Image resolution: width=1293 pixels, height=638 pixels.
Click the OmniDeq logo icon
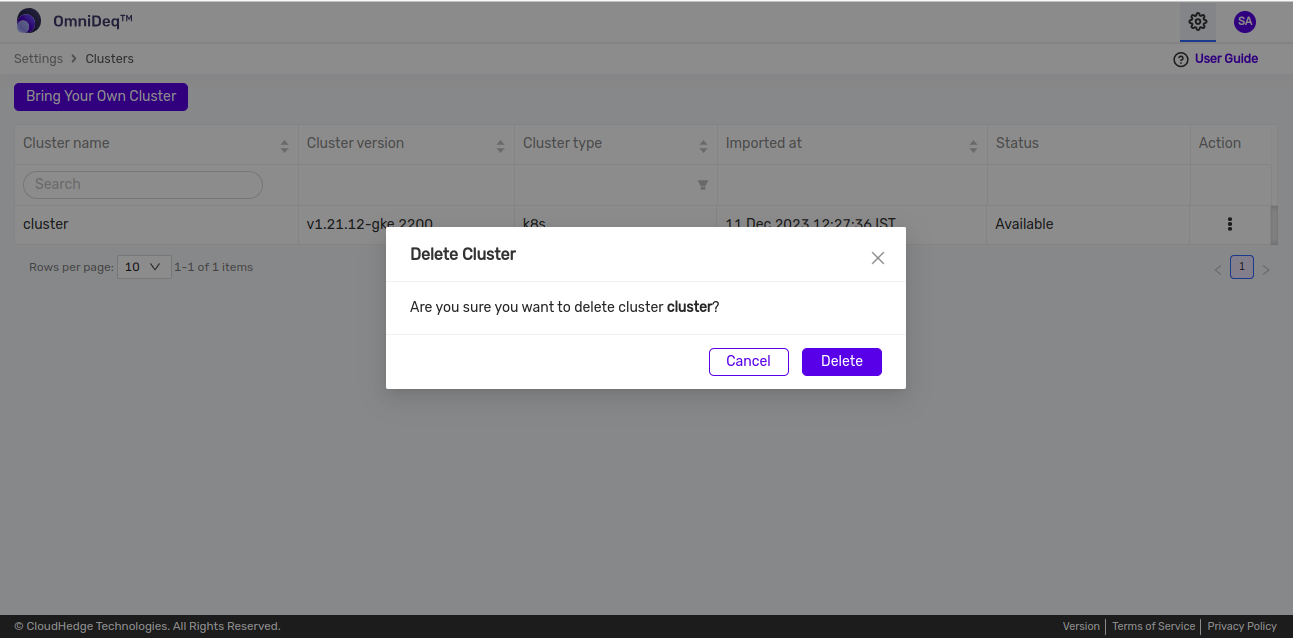point(29,21)
